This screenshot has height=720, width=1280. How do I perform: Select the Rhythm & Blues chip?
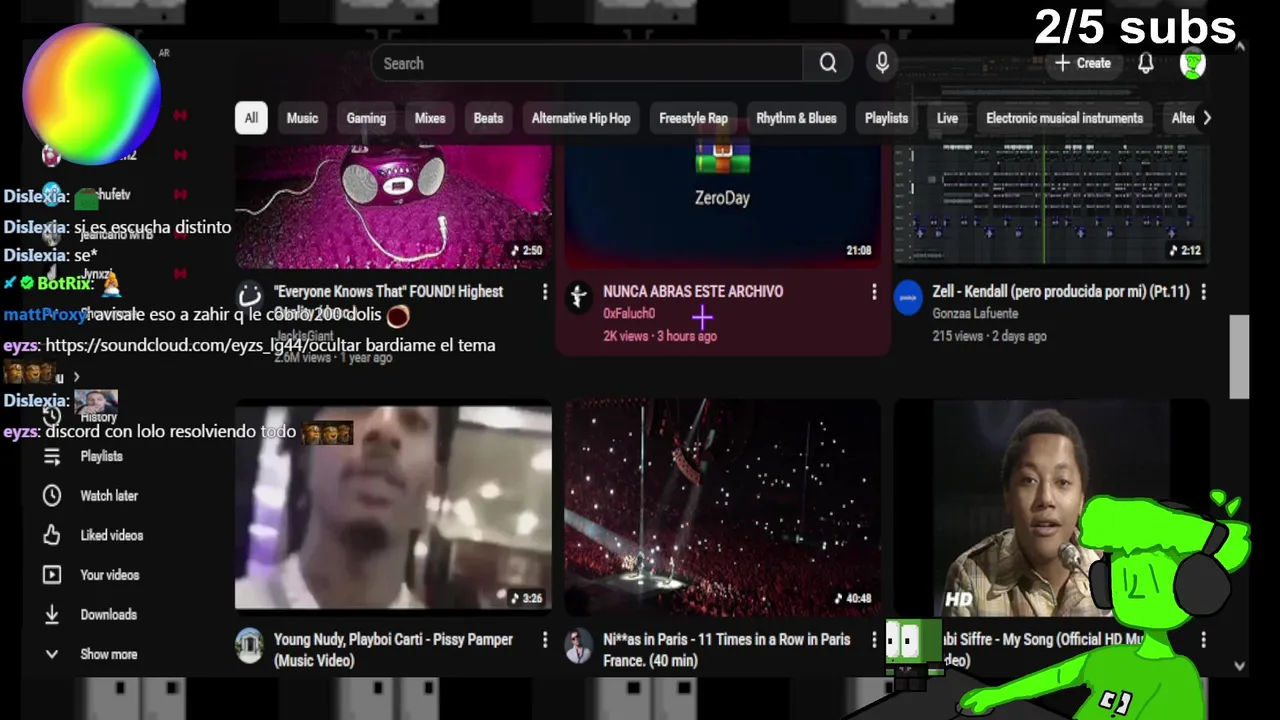tap(796, 118)
